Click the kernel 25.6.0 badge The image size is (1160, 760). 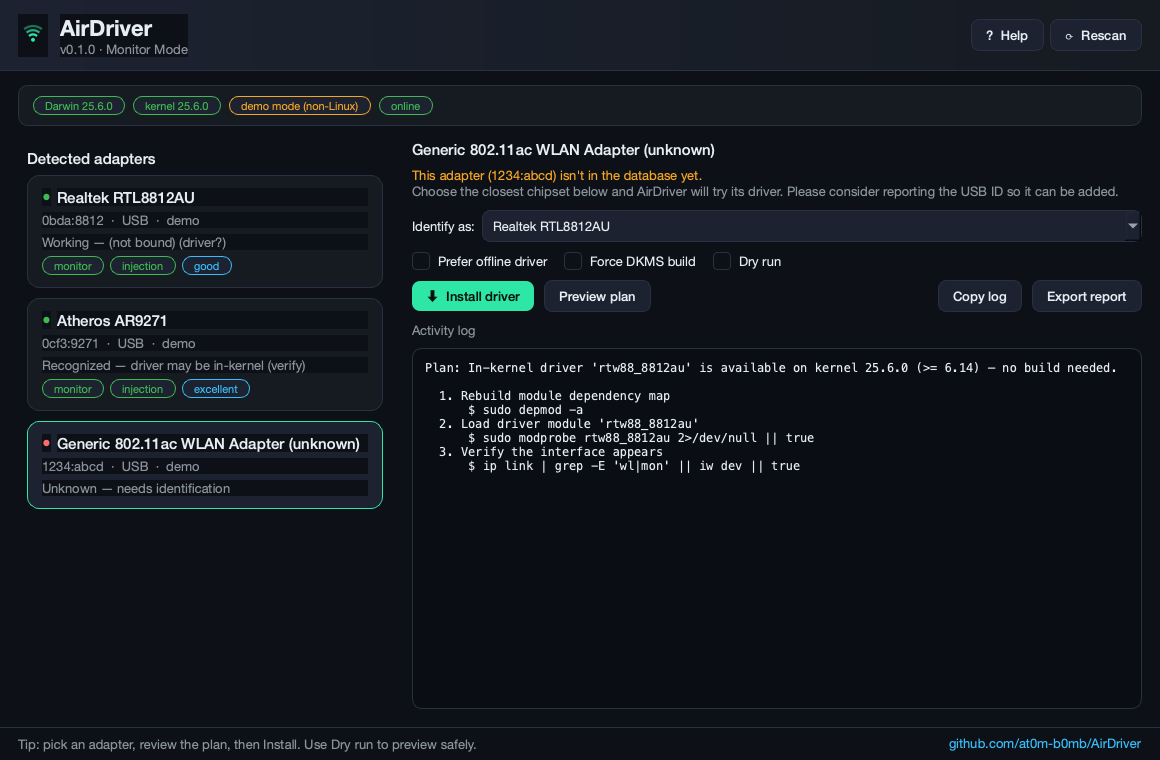177,106
